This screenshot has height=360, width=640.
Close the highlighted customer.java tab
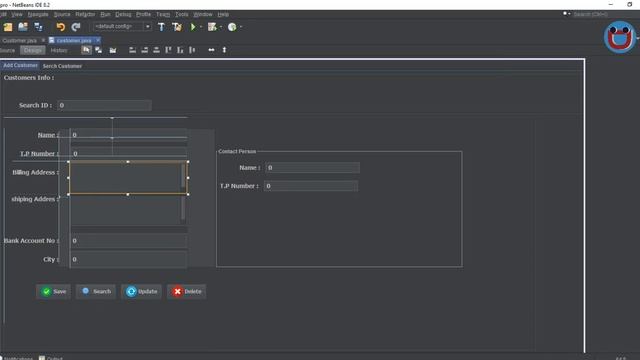click(98, 40)
